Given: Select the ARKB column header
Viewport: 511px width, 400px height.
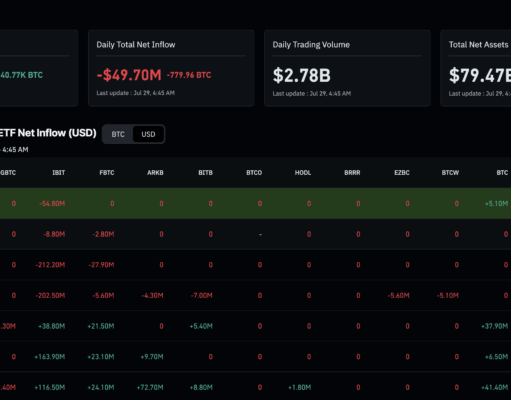Looking at the screenshot, I should pyautogui.click(x=155, y=173).
